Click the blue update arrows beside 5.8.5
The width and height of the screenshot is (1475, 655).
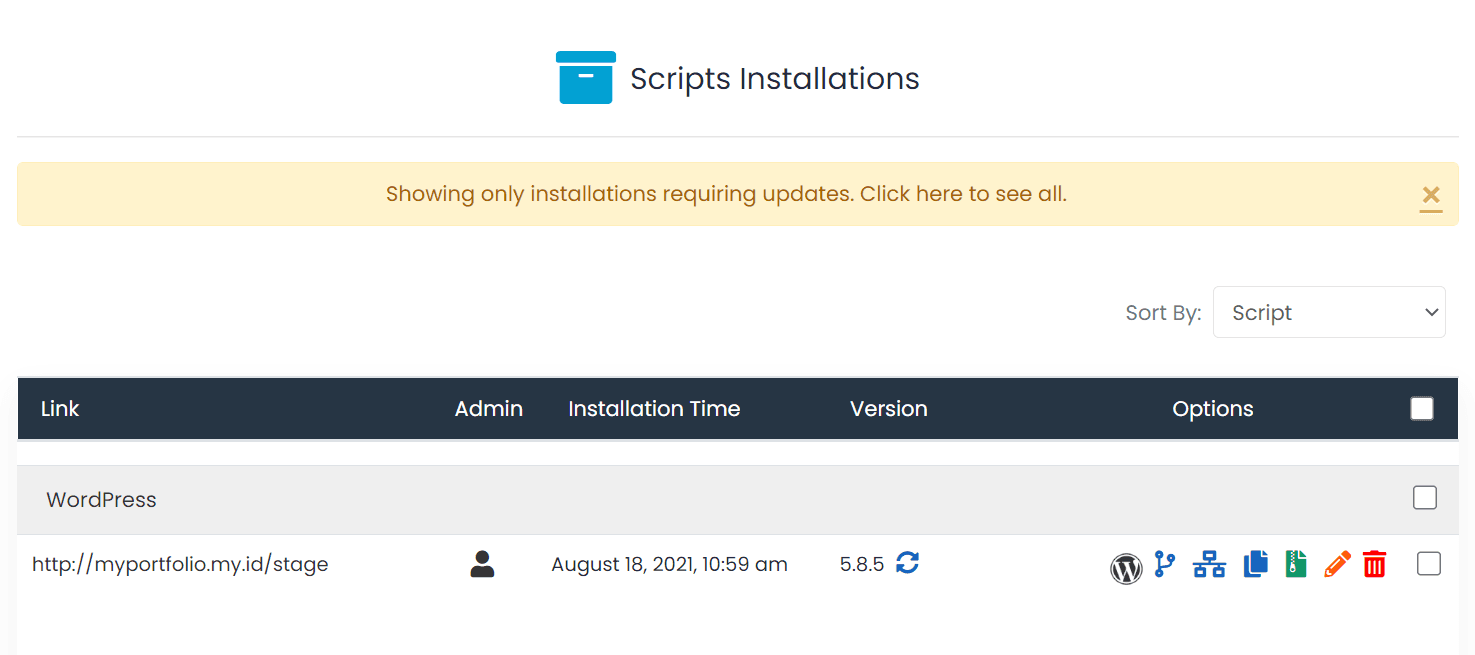(907, 563)
